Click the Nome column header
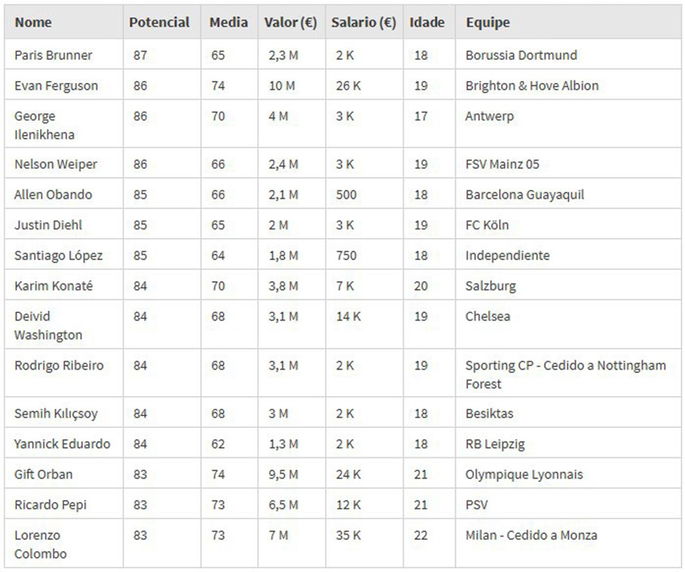The width and height of the screenshot is (685, 572). point(33,22)
